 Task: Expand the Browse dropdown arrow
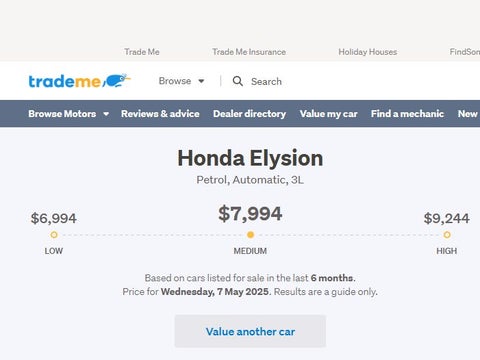coord(201,81)
